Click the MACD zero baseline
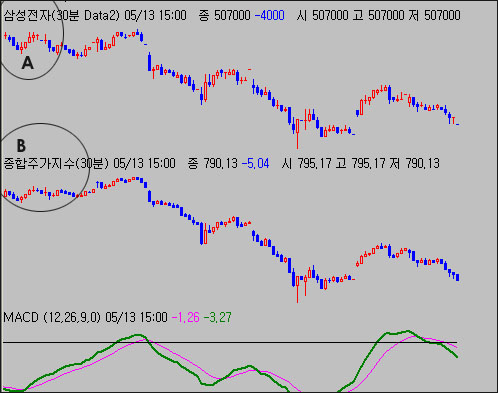 pyautogui.click(x=230, y=342)
